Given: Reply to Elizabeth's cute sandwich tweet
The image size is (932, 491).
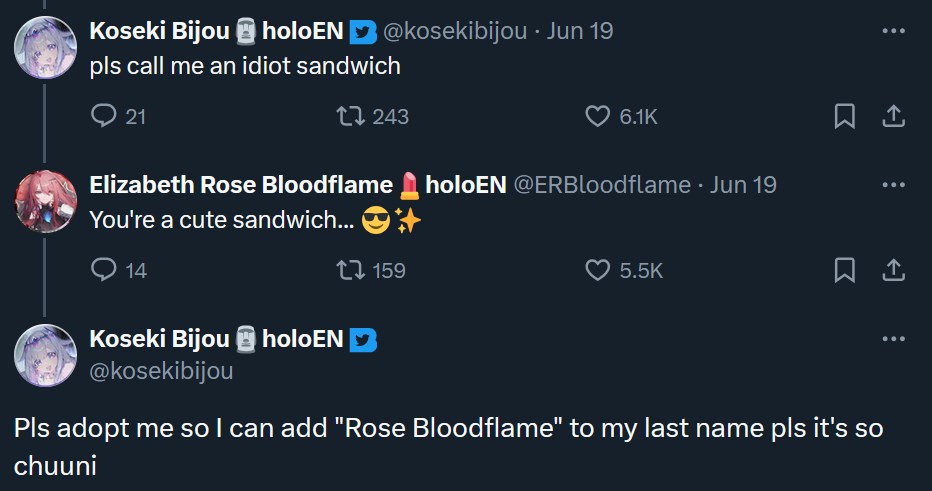Looking at the screenshot, I should tap(105, 270).
